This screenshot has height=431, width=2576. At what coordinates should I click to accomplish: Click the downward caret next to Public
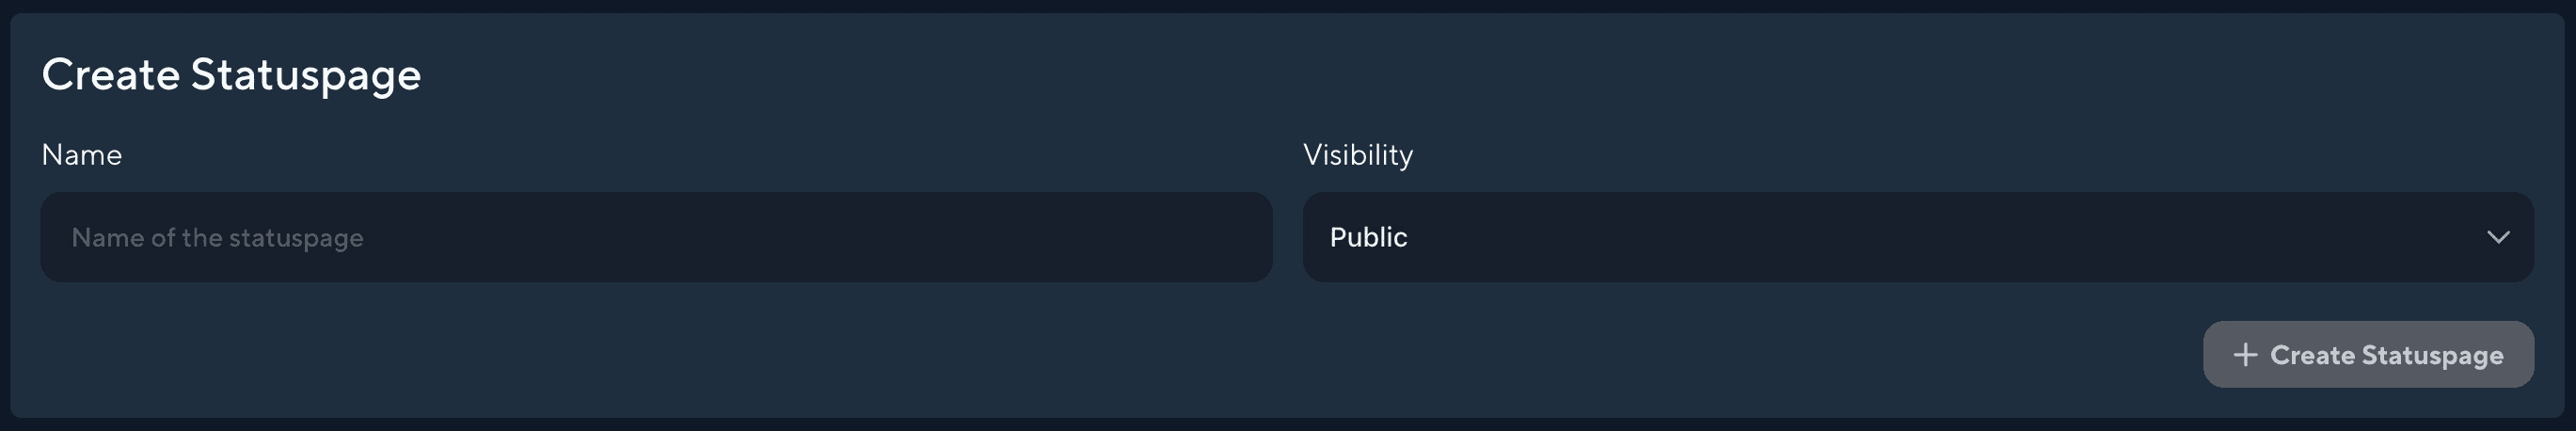(x=2498, y=237)
